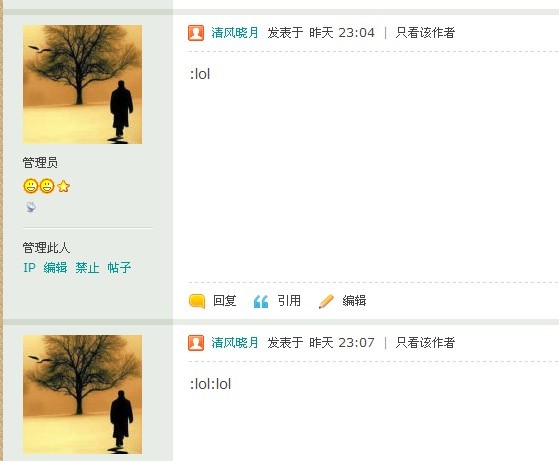Click the first smiley rank icon

31,186
